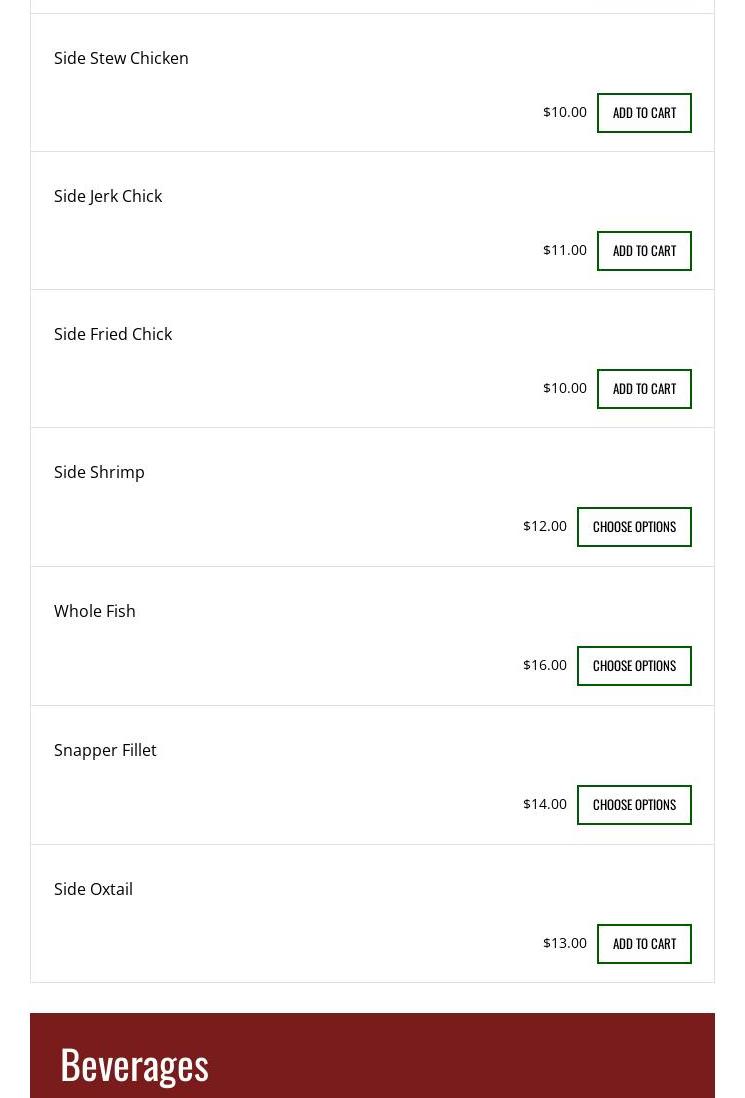Click the $14.00 Snapper Fillet price
Viewport: 745px width, 1098px height.
(x=545, y=804)
